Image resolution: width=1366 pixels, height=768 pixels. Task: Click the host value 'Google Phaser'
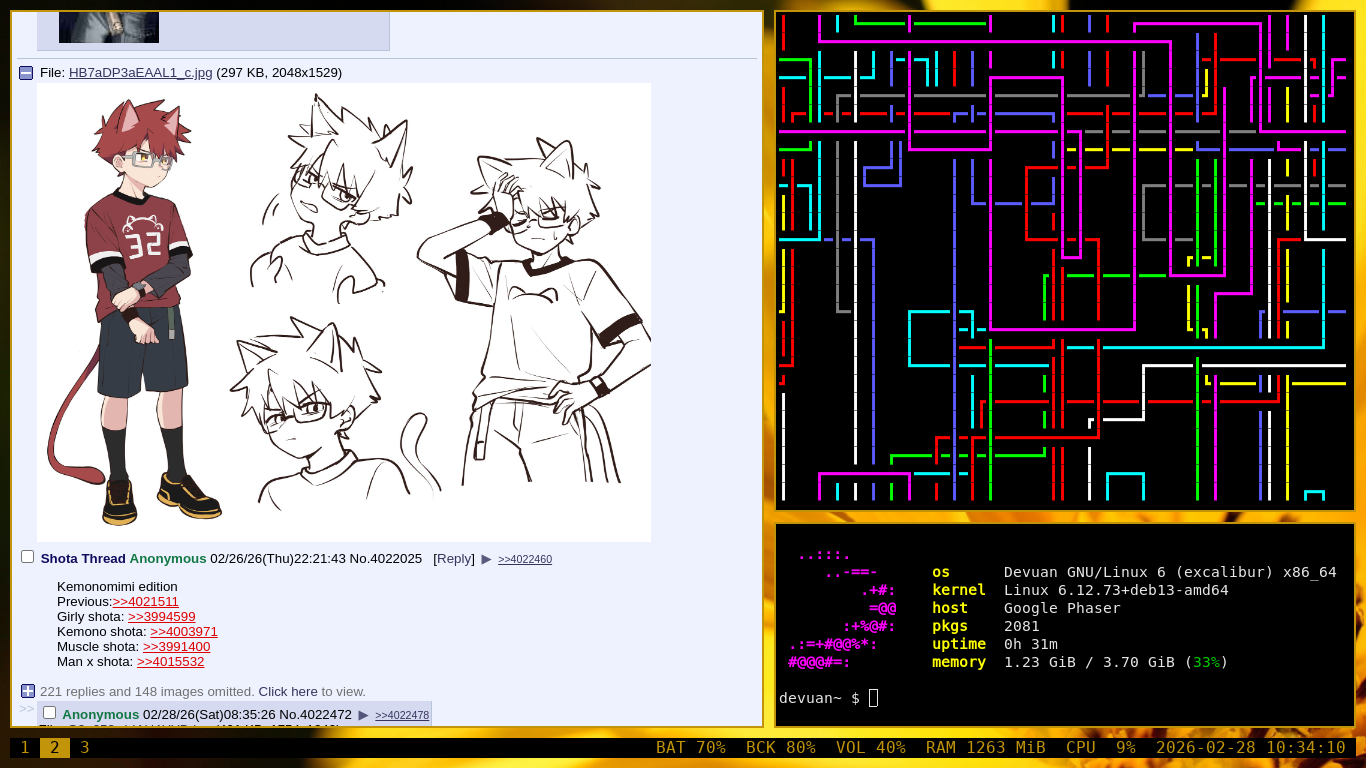click(x=1062, y=608)
